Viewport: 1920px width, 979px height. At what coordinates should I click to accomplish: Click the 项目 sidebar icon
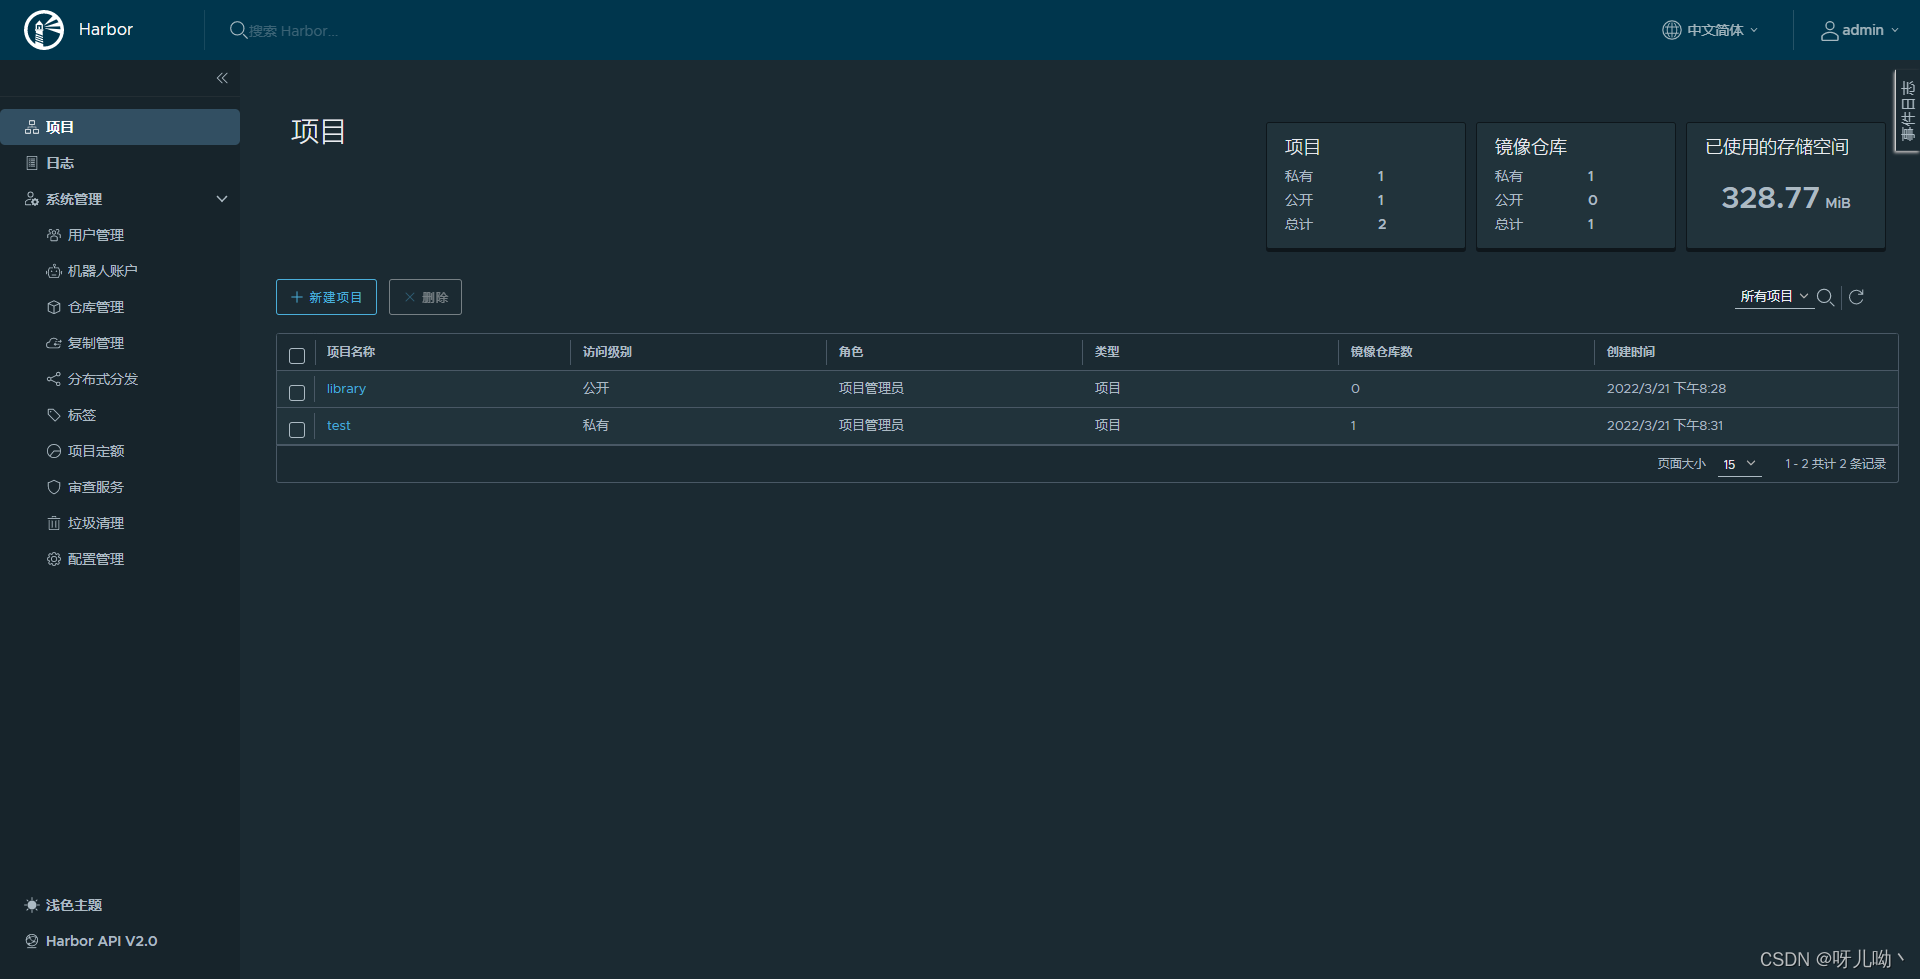point(32,127)
